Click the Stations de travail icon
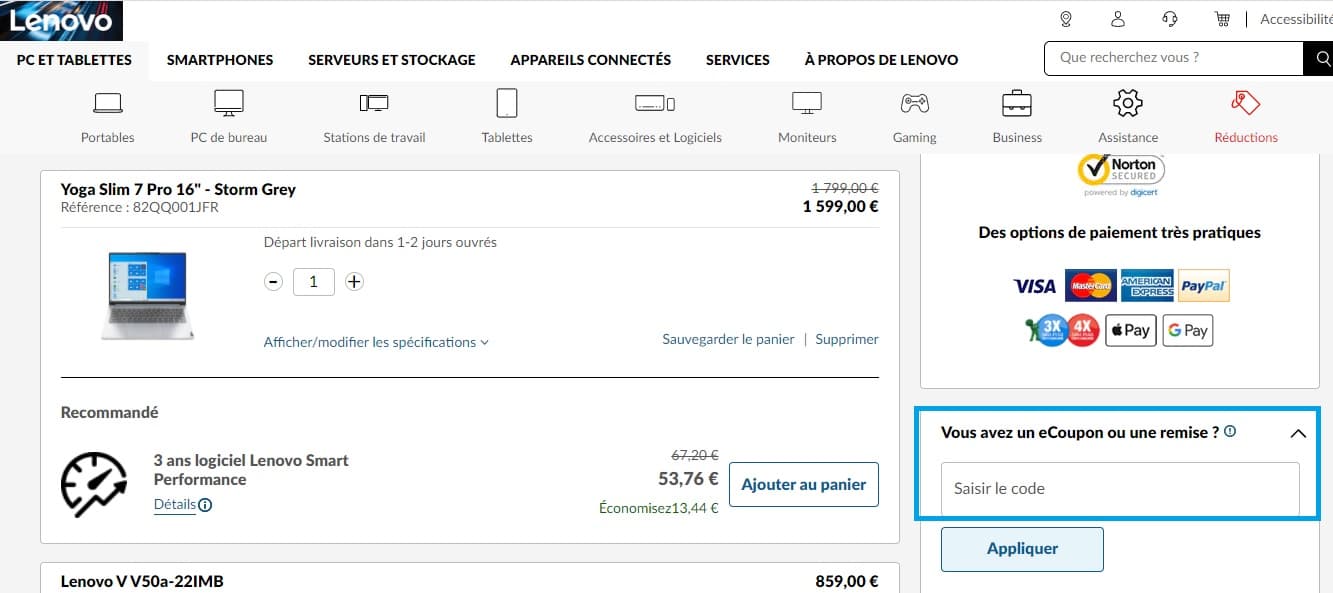 pos(373,103)
